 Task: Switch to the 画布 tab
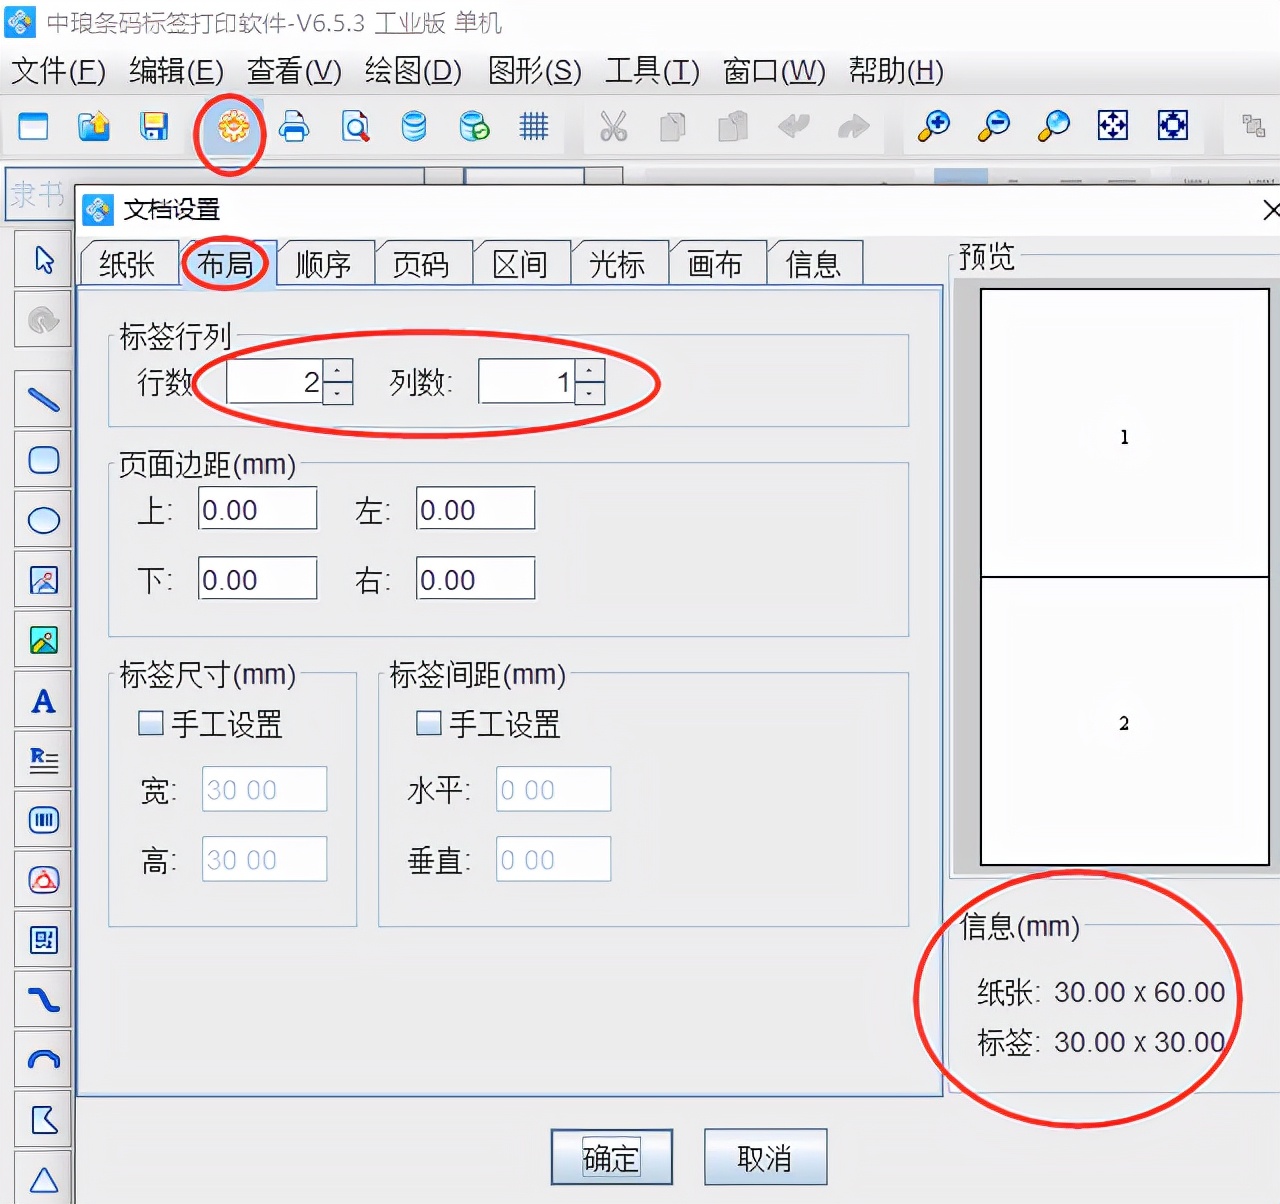(716, 264)
